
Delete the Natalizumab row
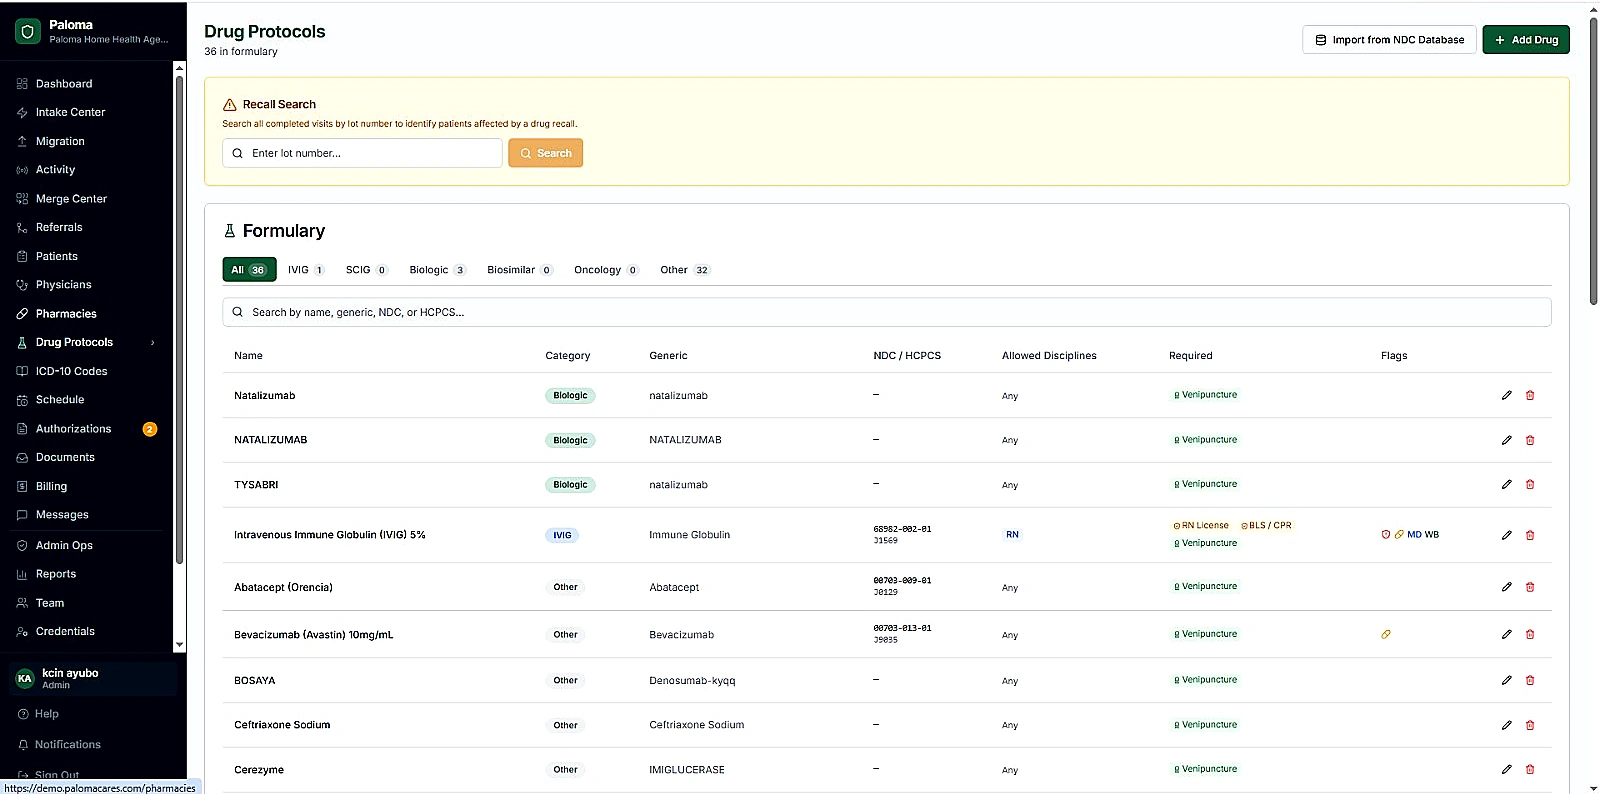coord(1530,395)
